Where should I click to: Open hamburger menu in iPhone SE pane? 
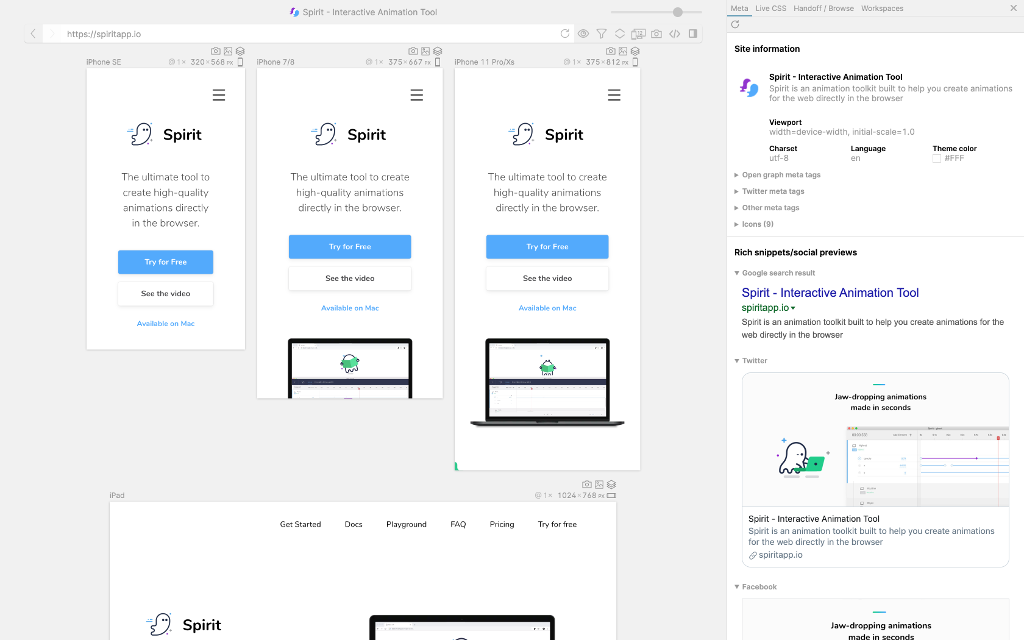[219, 95]
